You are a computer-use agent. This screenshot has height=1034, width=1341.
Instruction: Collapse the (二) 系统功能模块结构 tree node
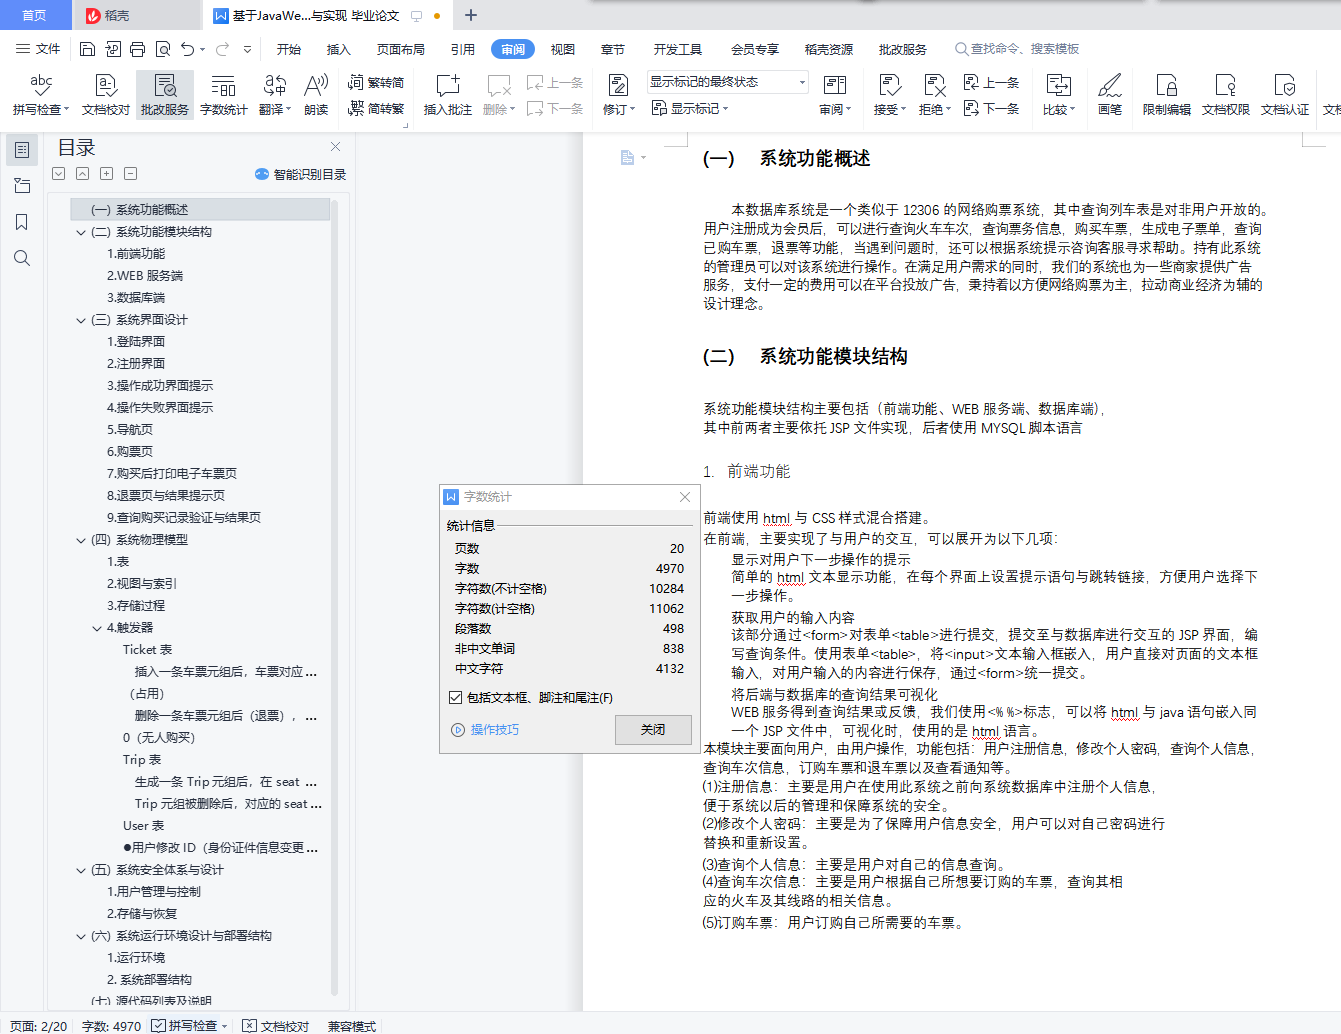(x=81, y=232)
